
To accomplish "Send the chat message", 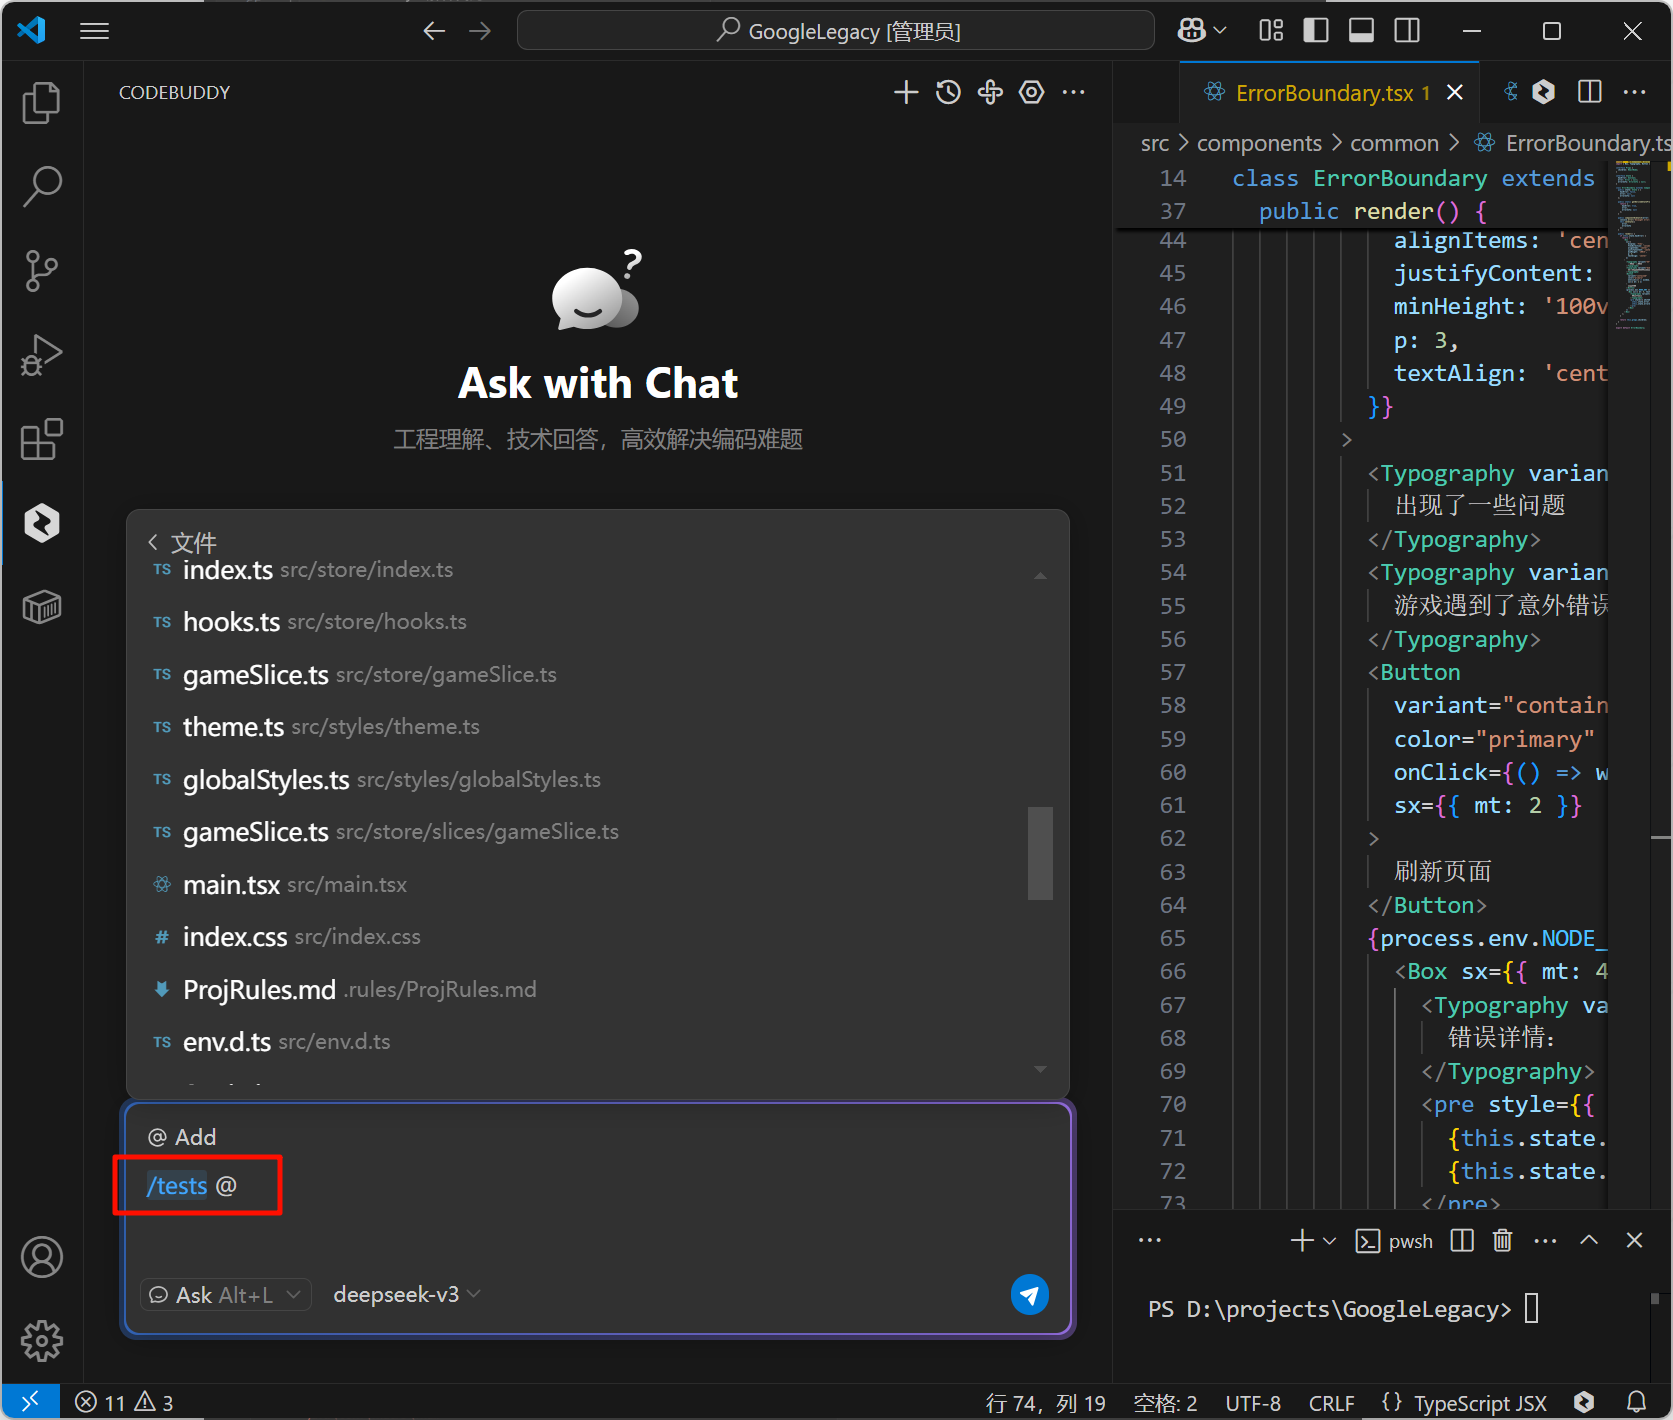I will coord(1029,1295).
